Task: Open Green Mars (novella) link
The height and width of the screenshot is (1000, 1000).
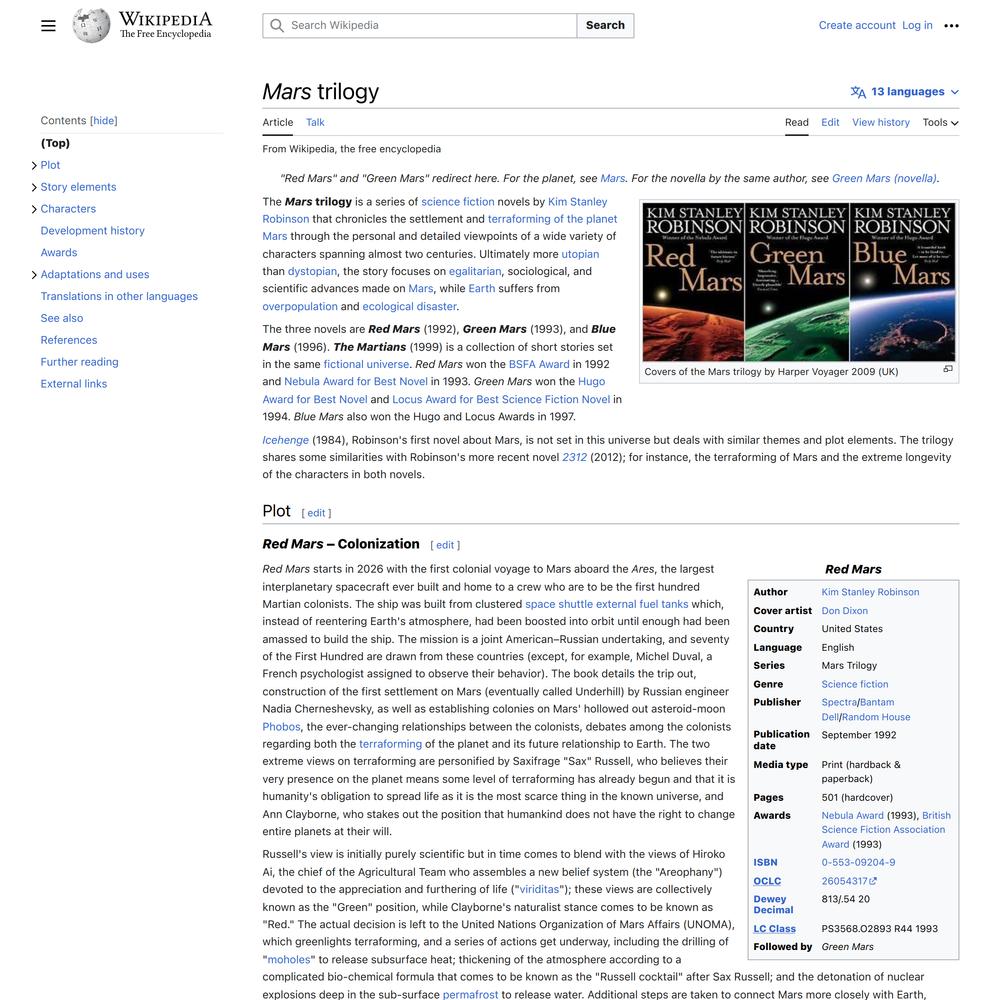Action: (885, 179)
